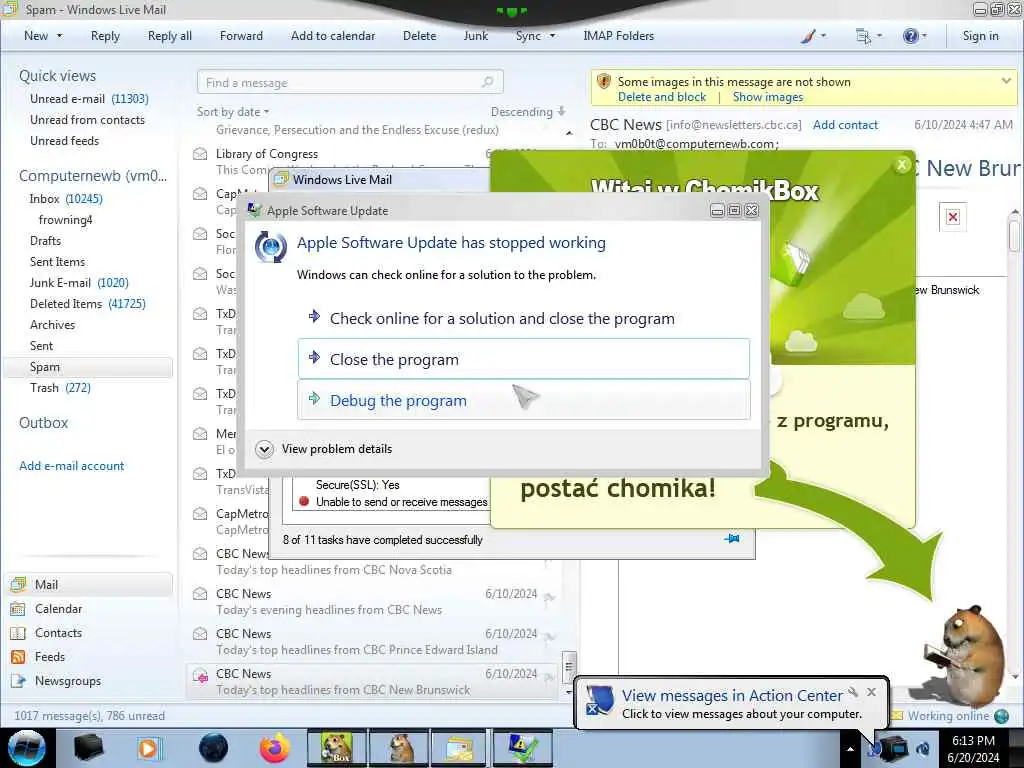
Task: Click the search magnifier in Find a message
Action: (x=487, y=82)
